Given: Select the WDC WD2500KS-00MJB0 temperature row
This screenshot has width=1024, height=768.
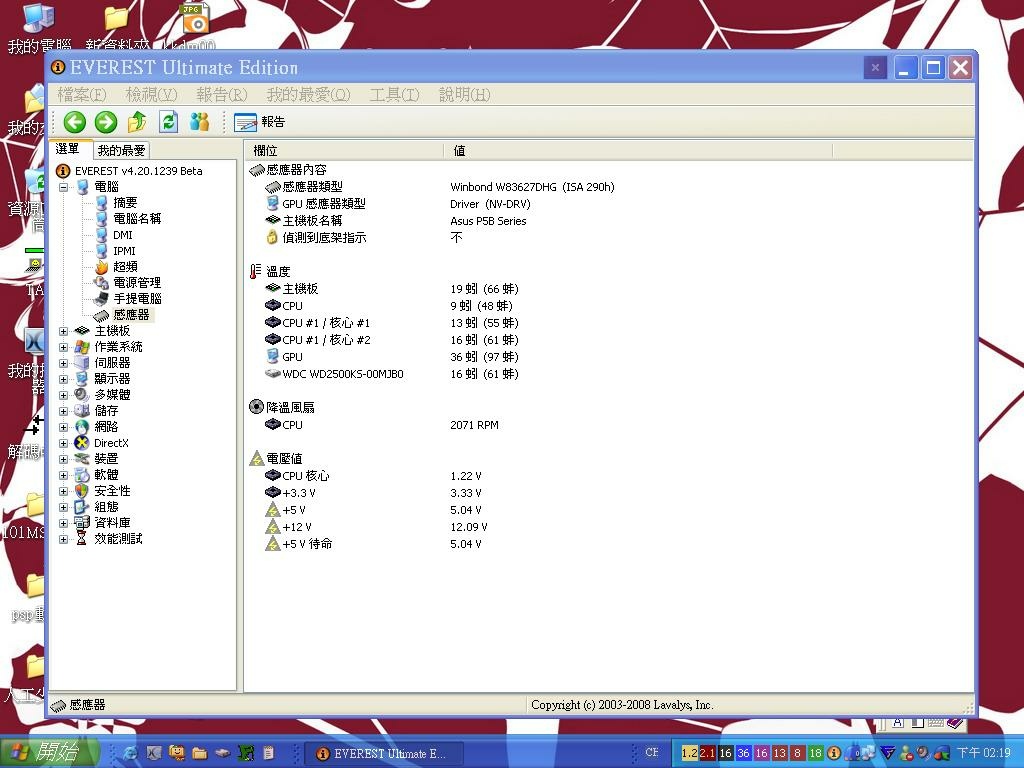Looking at the screenshot, I should (x=391, y=374).
